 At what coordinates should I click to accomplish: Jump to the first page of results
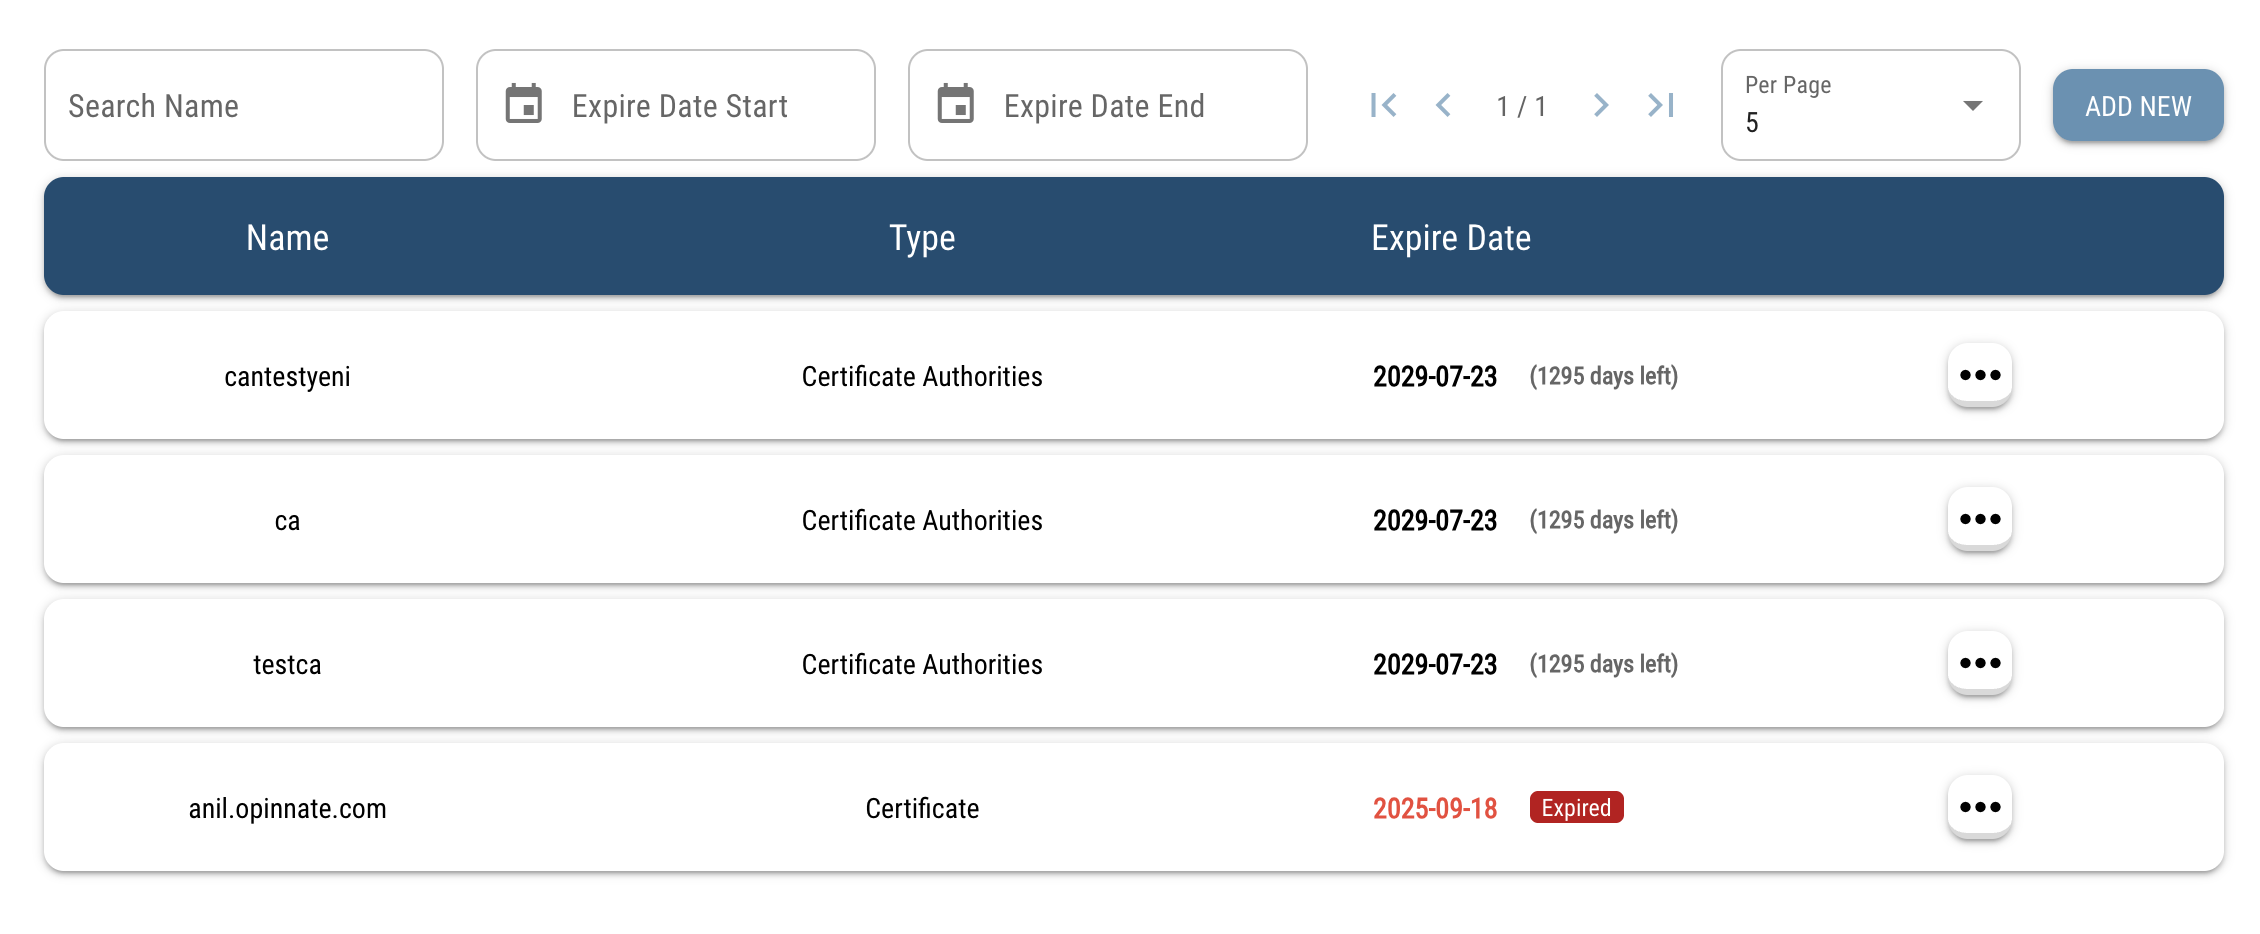coord(1385,105)
